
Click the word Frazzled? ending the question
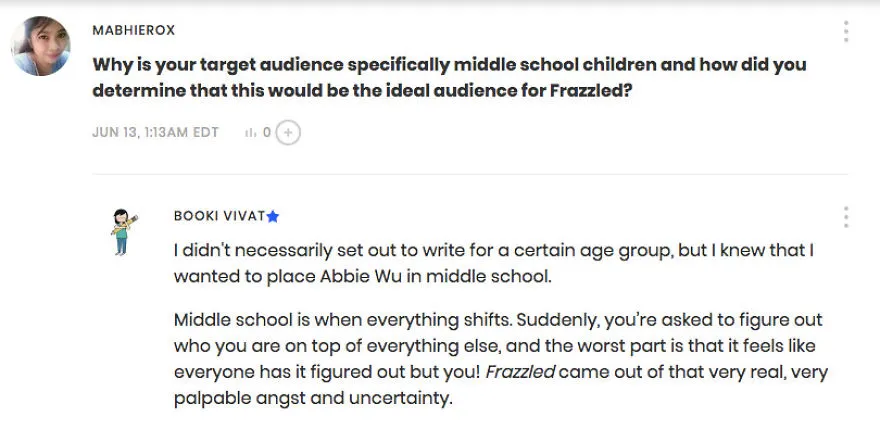591,90
